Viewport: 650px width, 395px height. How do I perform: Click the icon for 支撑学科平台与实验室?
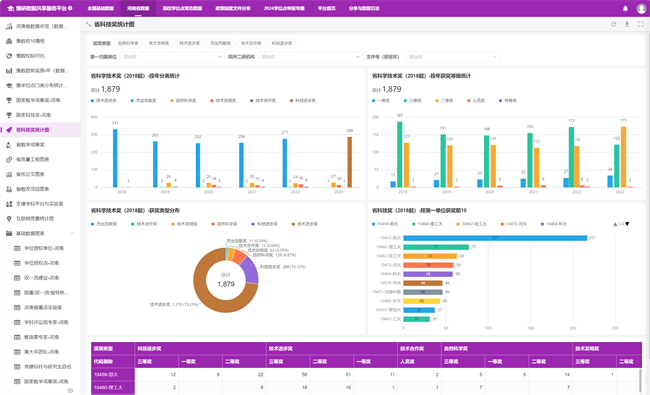[x=9, y=204]
